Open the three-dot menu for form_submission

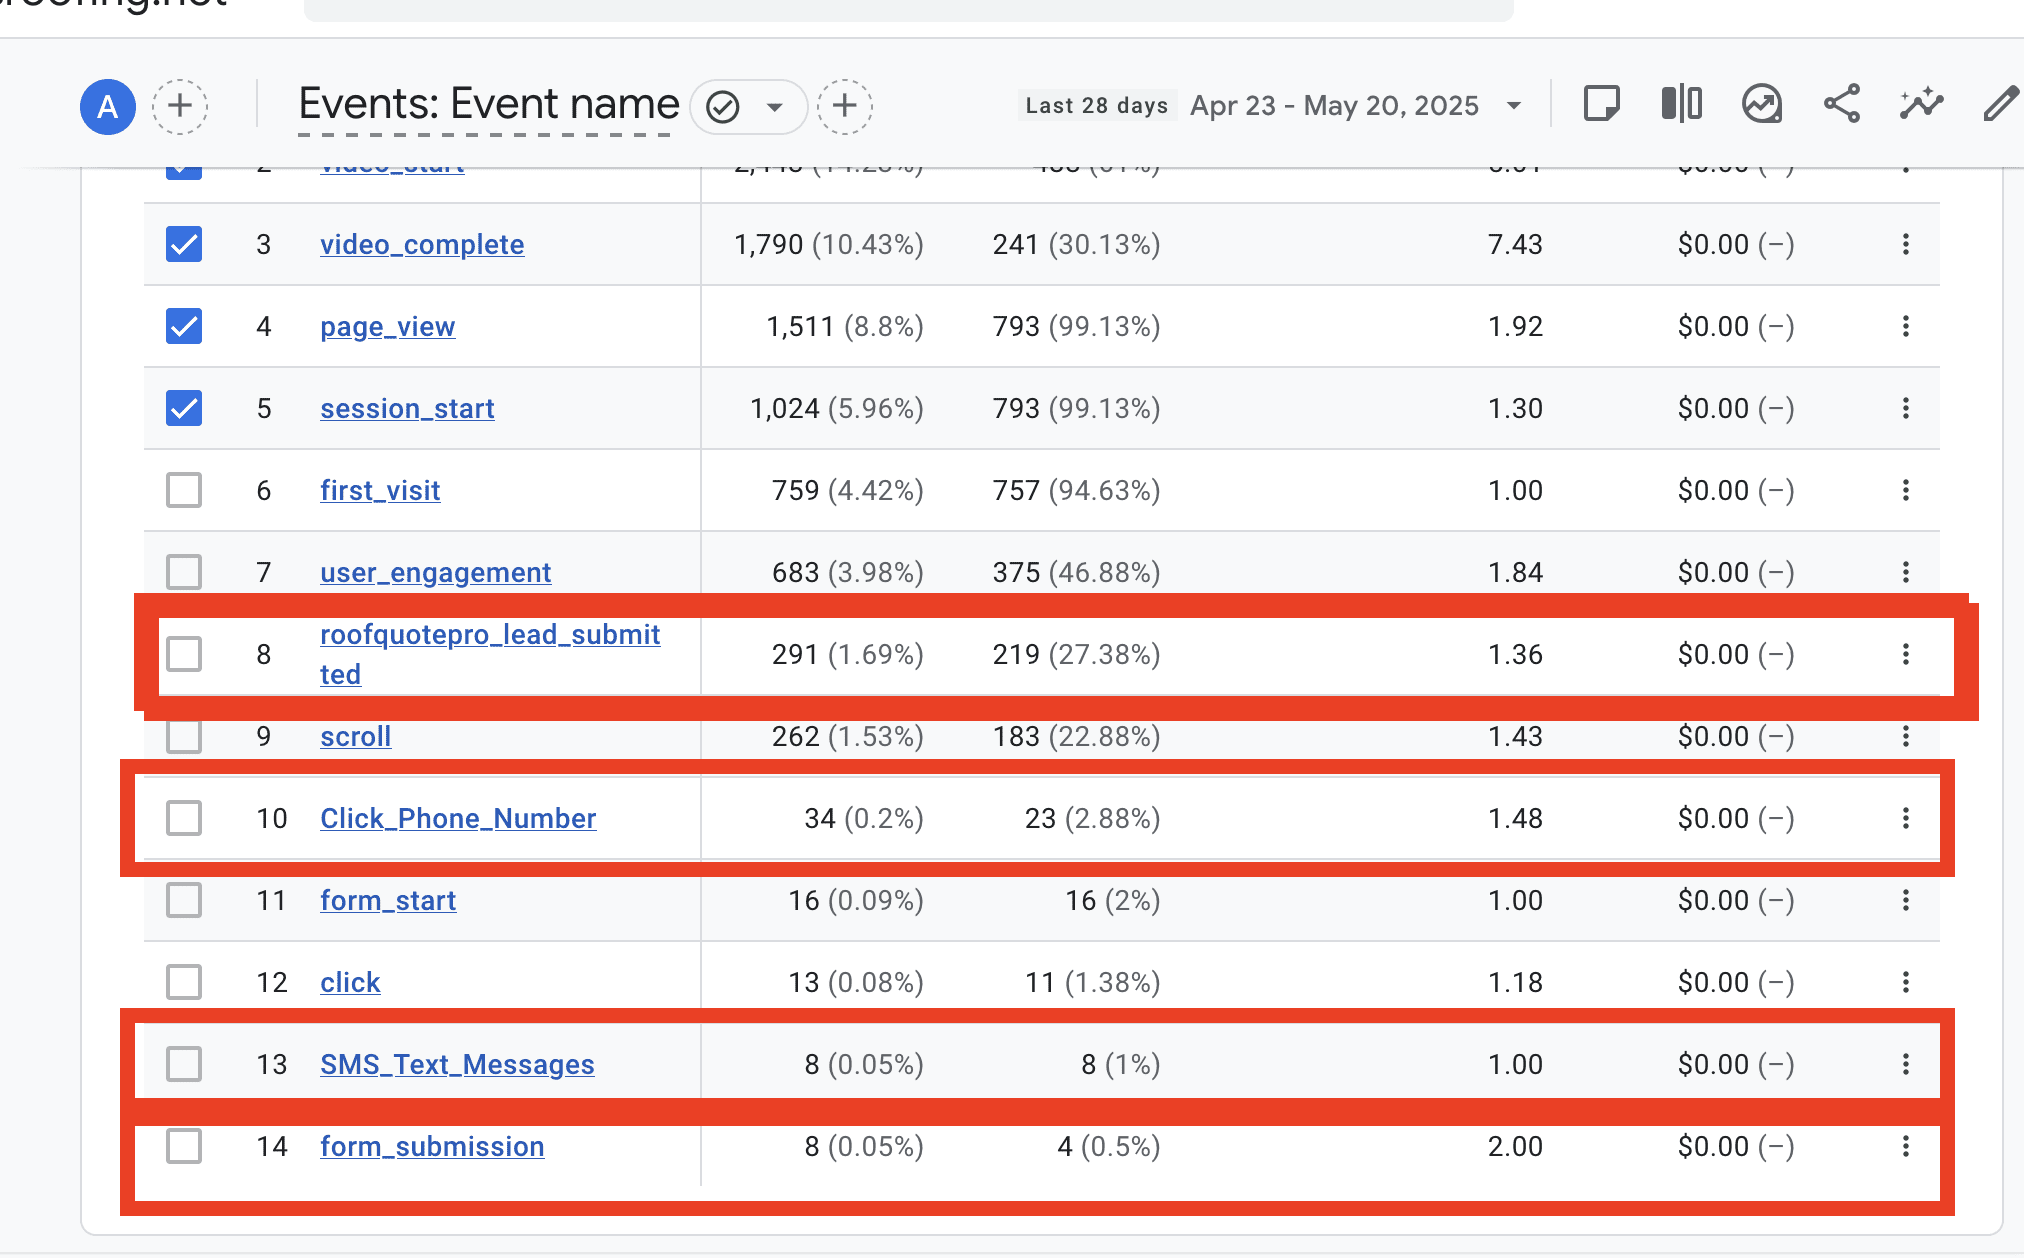[x=1906, y=1146]
